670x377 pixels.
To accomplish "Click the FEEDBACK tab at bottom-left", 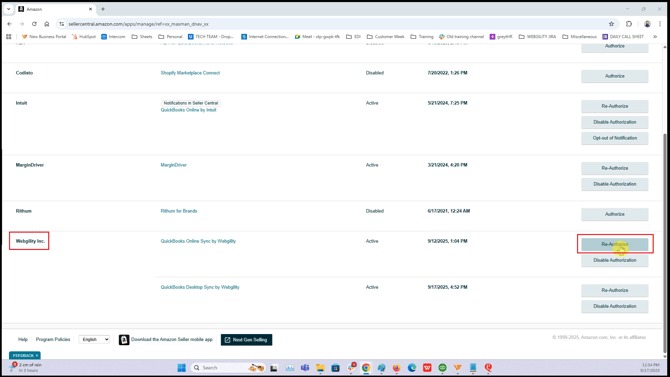I will coord(25,355).
